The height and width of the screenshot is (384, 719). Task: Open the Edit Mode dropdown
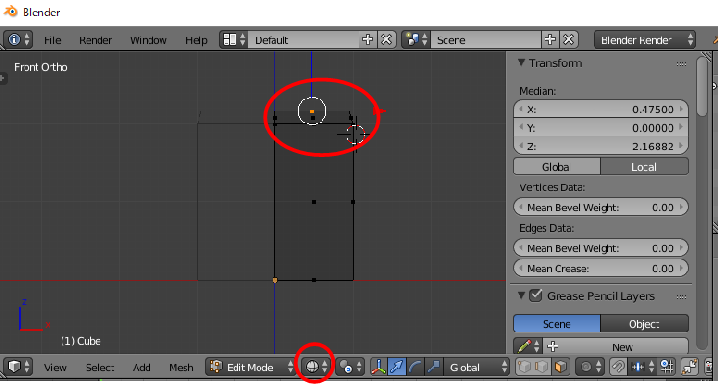coord(250,367)
